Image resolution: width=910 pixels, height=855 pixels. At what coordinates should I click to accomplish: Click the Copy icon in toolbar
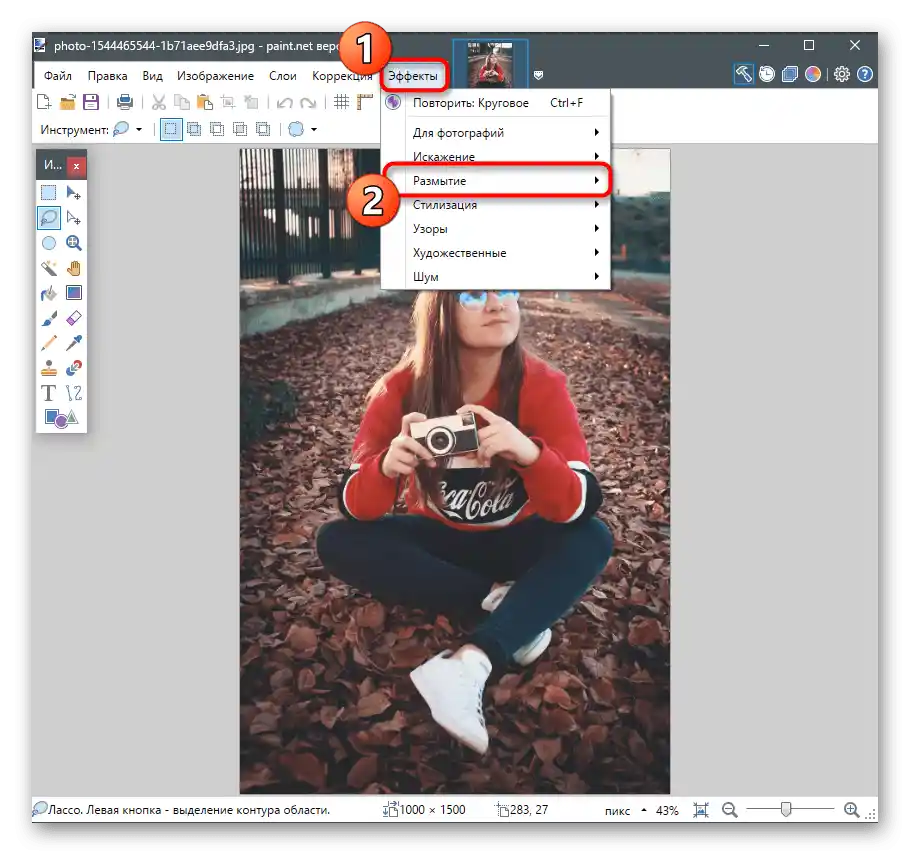(182, 102)
